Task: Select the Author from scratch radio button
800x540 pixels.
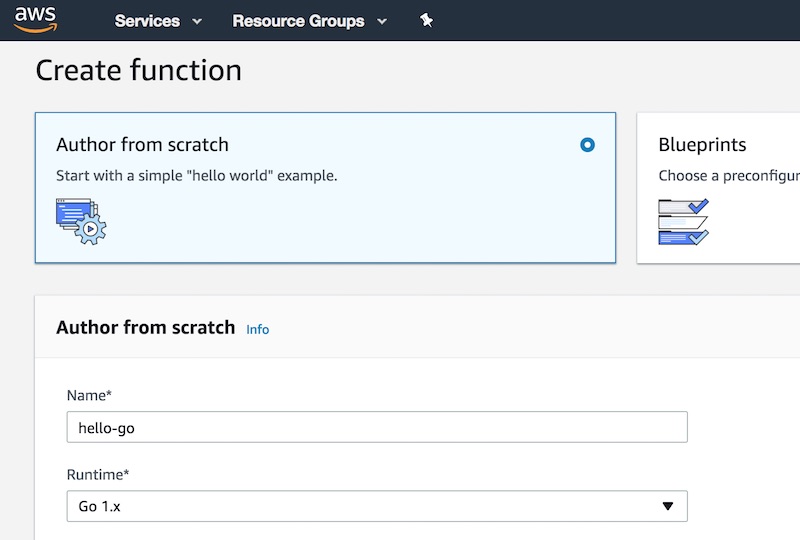Action: [587, 145]
